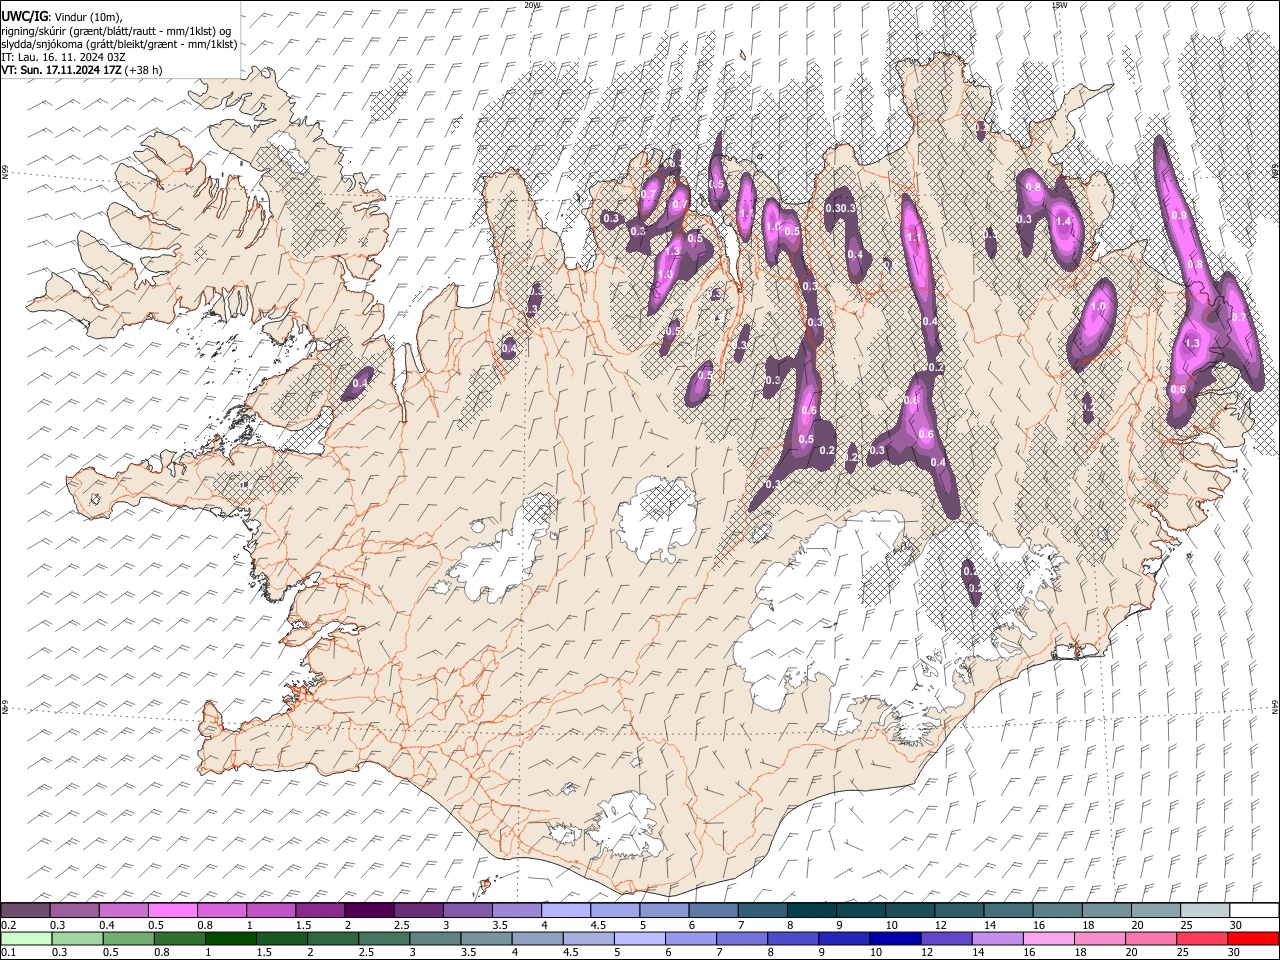Pick the white 30 snow legend swatch
The height and width of the screenshot is (960, 1280).
1254,910
